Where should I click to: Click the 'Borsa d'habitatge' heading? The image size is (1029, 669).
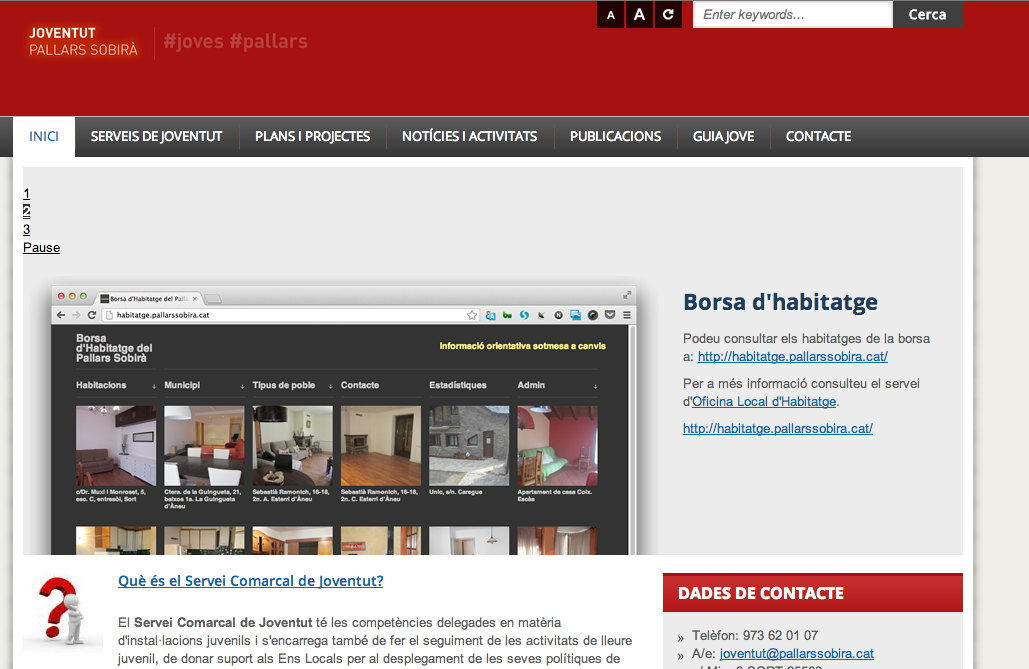[x=780, y=302]
